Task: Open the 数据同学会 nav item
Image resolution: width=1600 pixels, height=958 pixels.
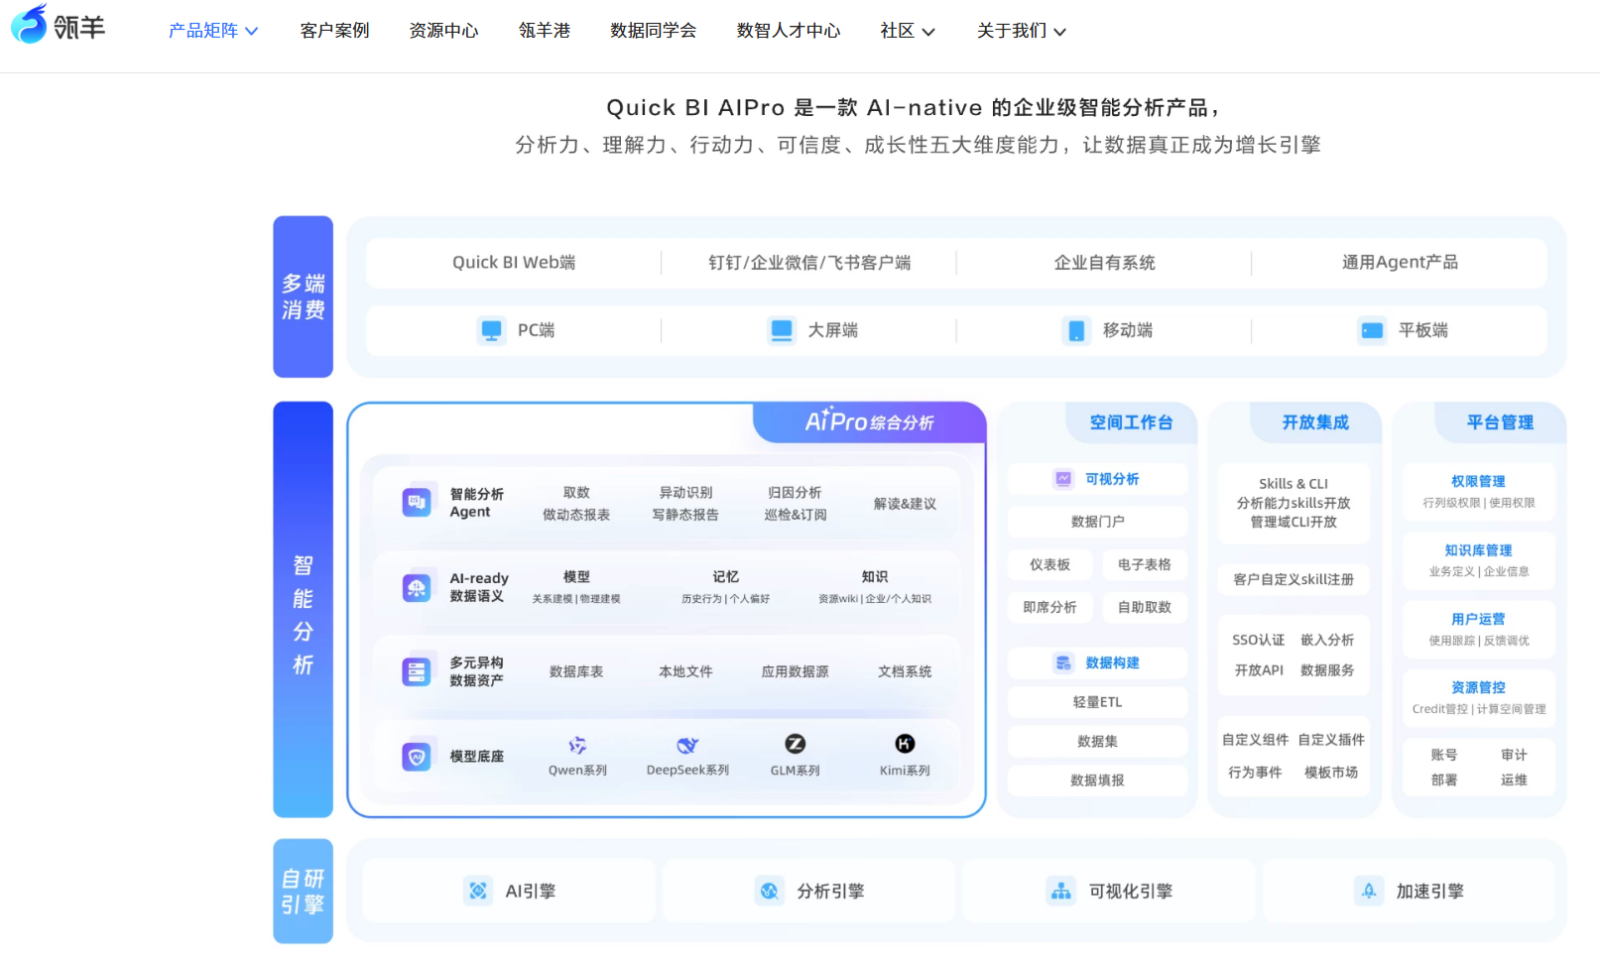Action: pyautogui.click(x=654, y=31)
